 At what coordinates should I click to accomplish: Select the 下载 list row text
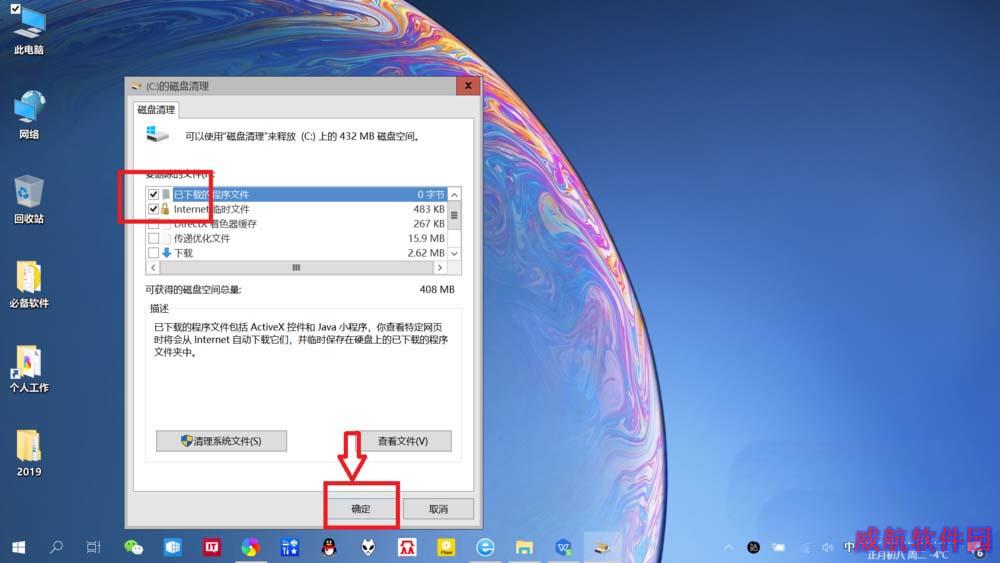coord(184,253)
